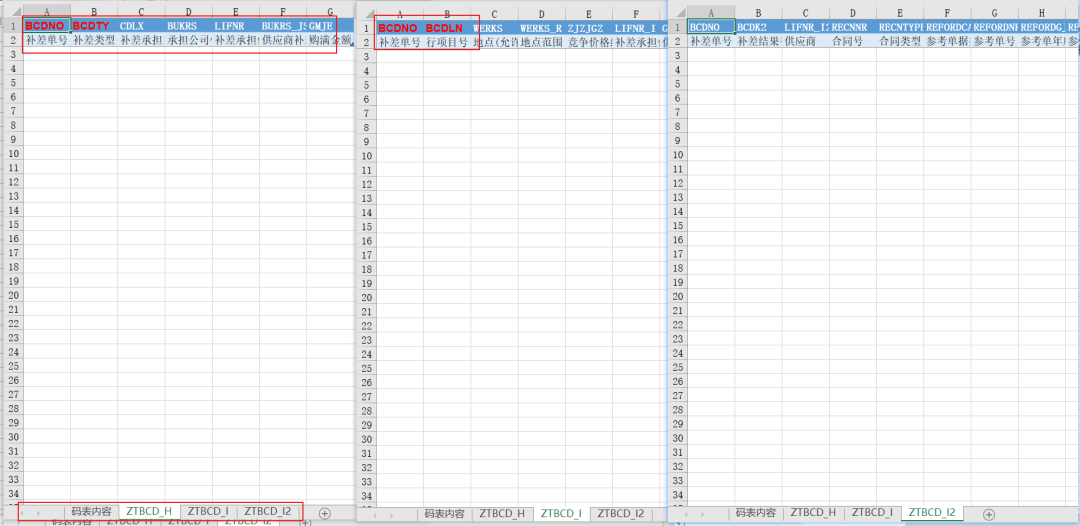The image size is (1080, 526).
Task: Click previous-sheet arrow in middle window
Action: pyautogui.click(x=377, y=514)
